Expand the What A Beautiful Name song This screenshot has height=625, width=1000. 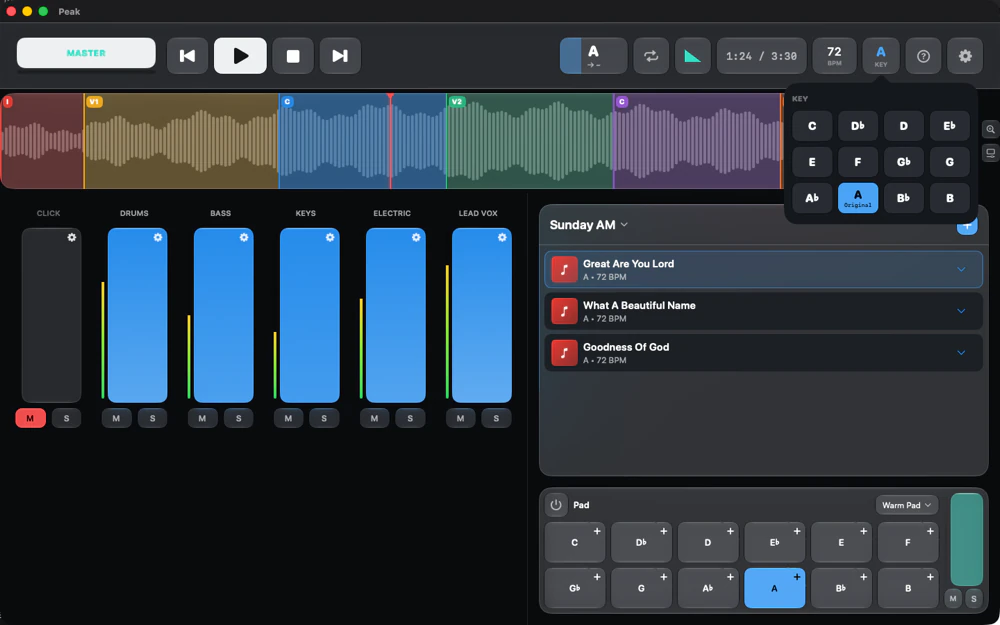pyautogui.click(x=961, y=311)
